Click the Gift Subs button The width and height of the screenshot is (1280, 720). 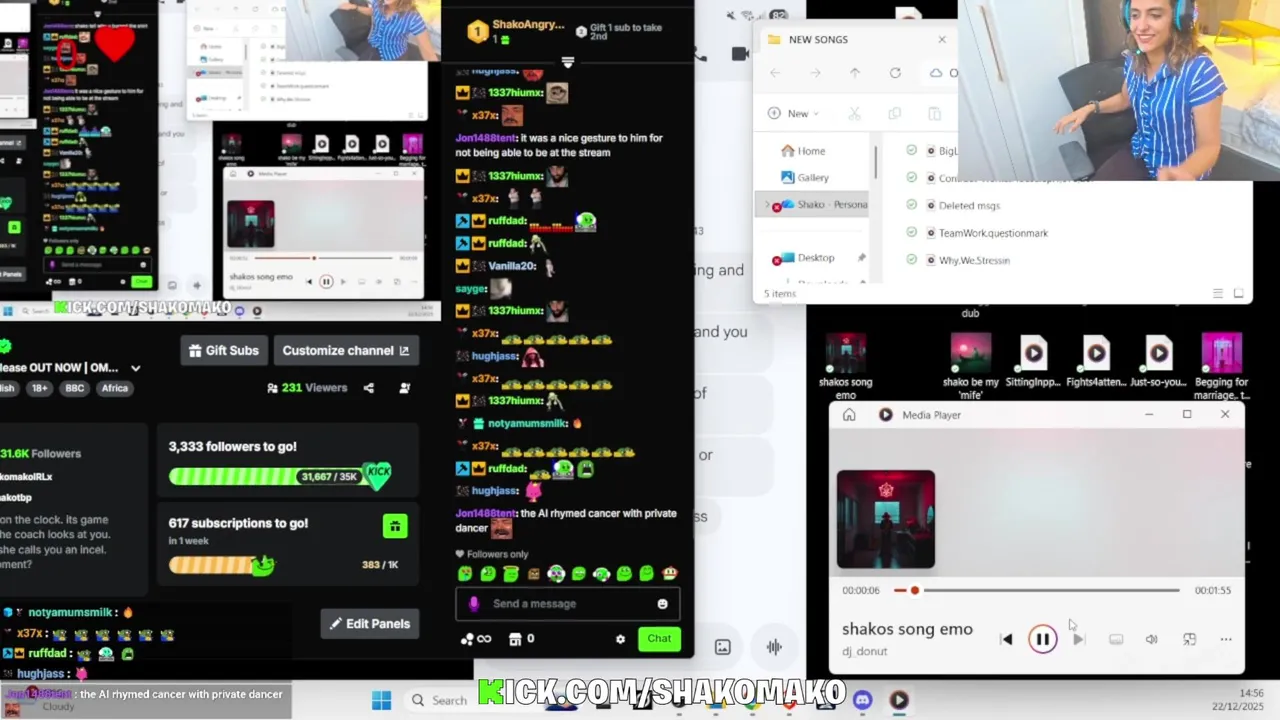click(x=224, y=351)
